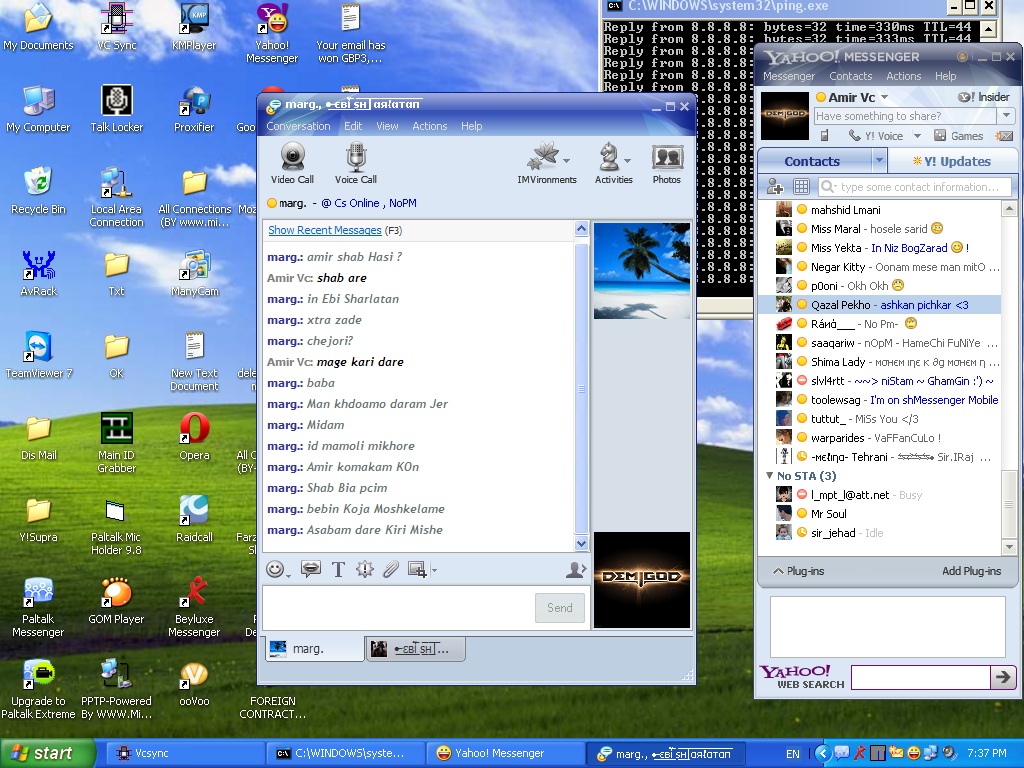Open Actions menu in chat window
This screenshot has height=768, width=1024.
tap(429, 126)
